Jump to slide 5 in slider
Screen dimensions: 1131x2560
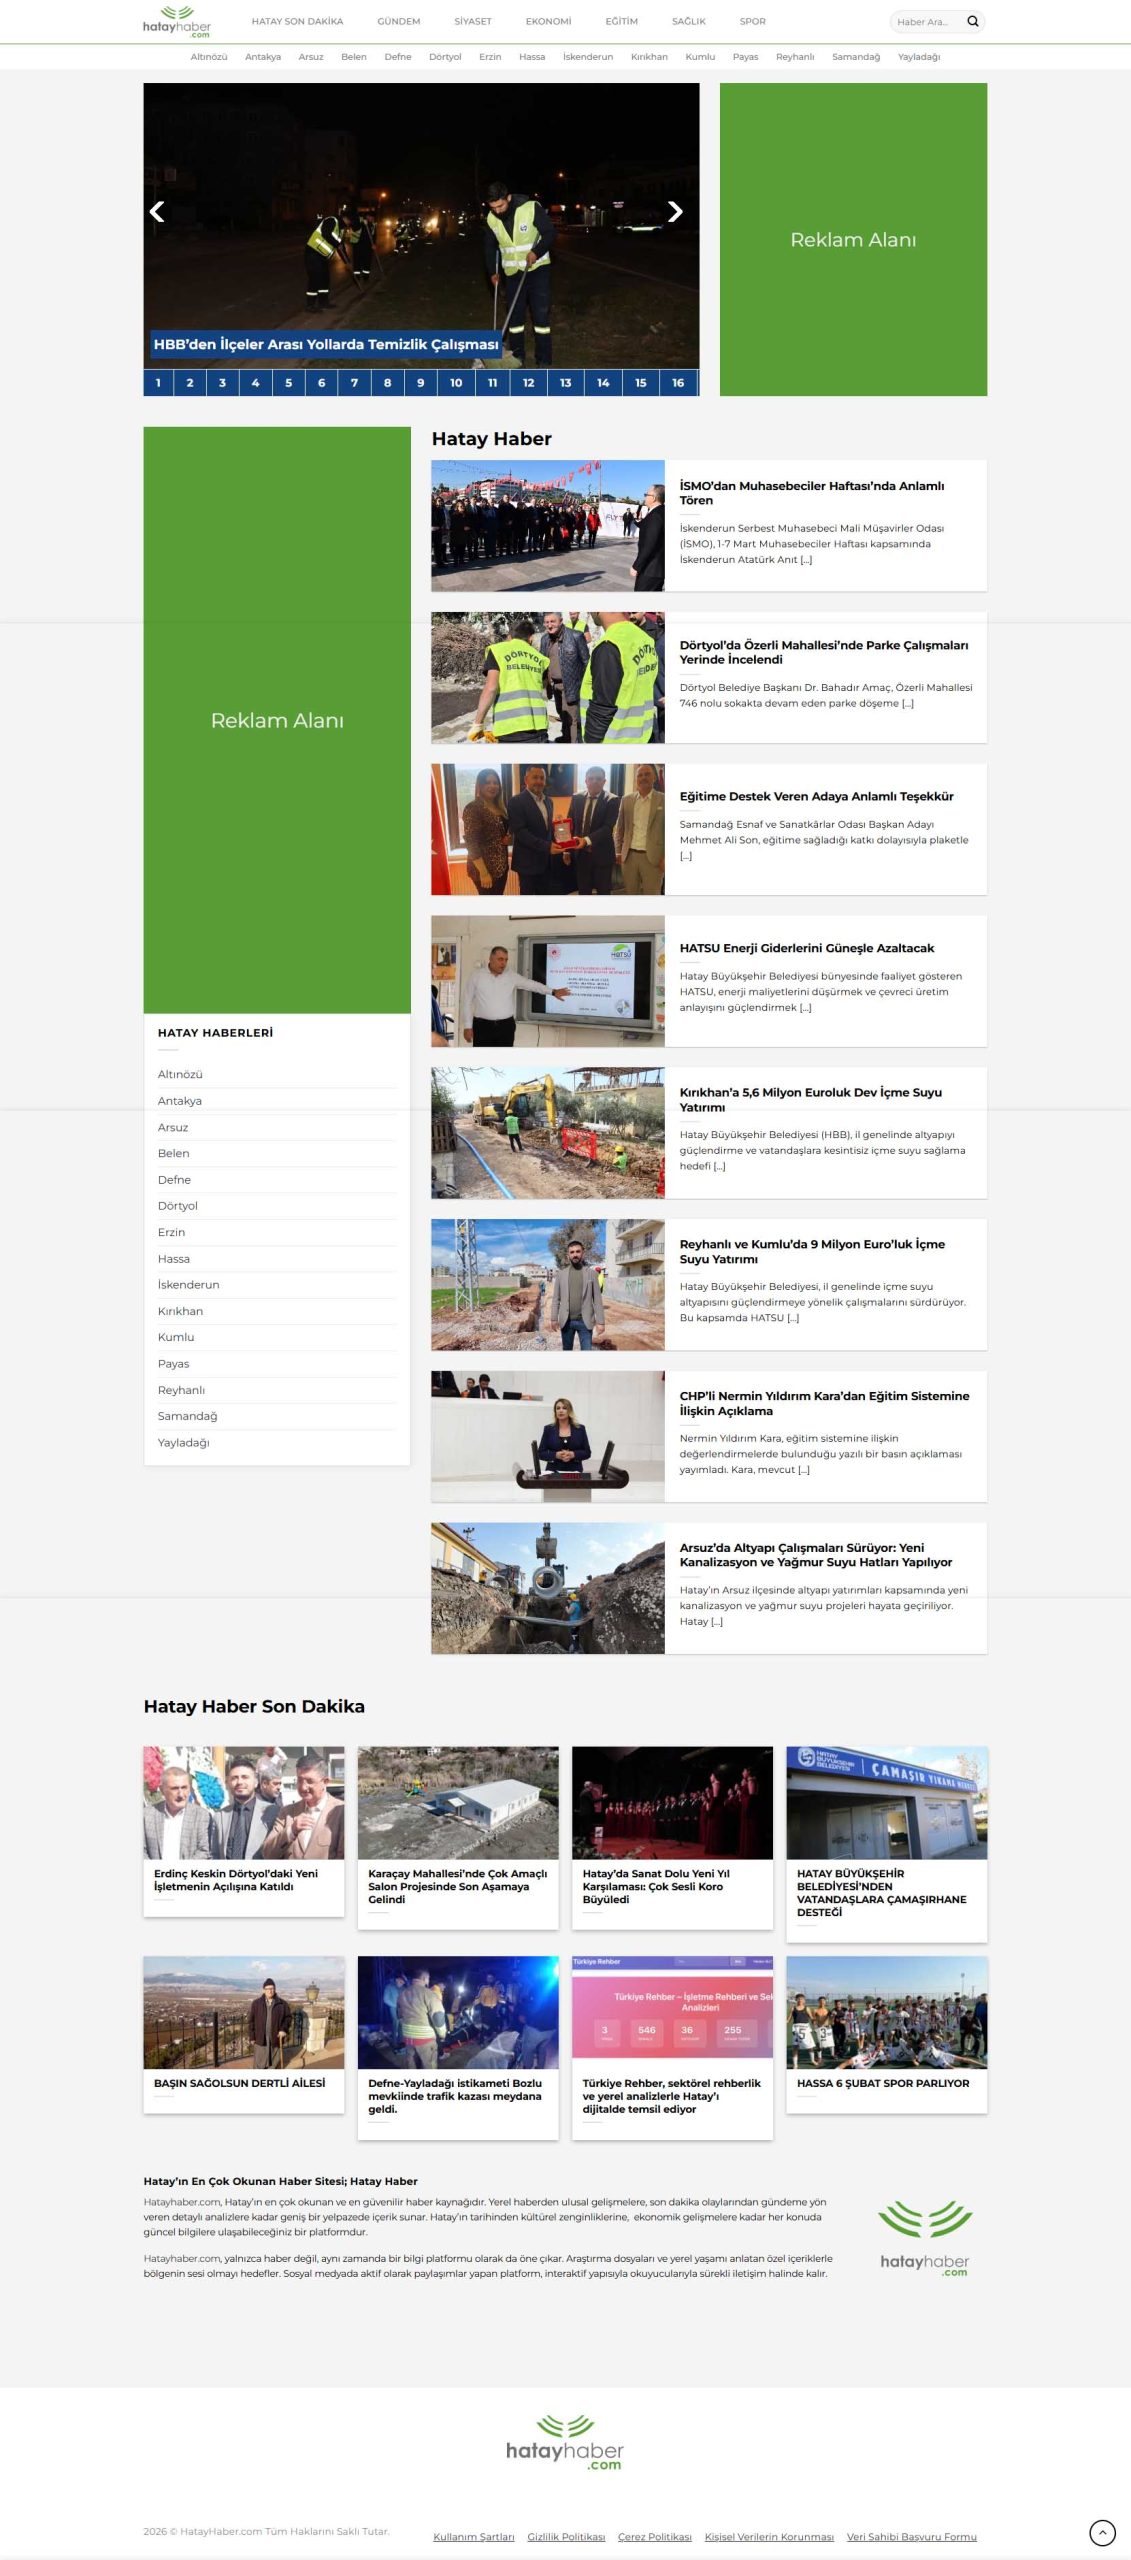click(x=289, y=382)
